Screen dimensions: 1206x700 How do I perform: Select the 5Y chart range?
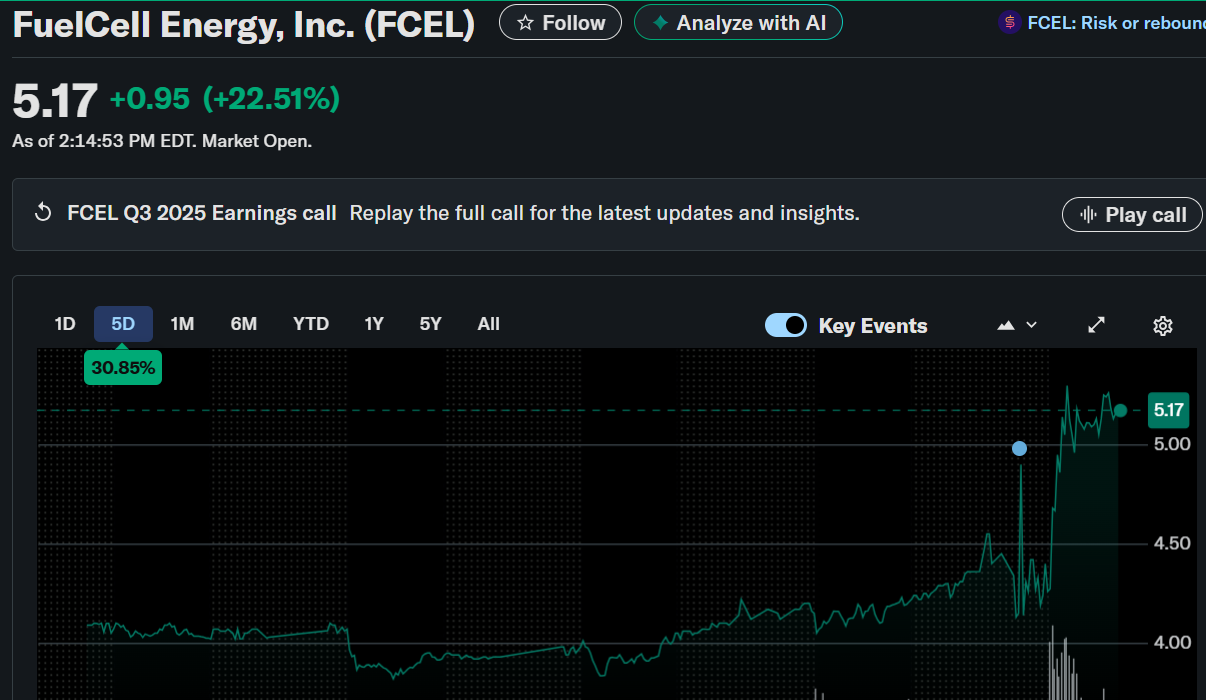coord(430,324)
